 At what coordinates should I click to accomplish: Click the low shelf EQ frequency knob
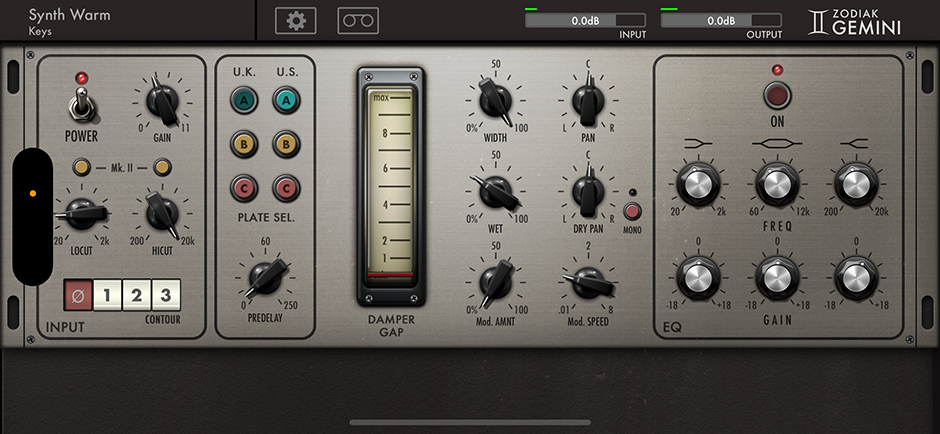(696, 184)
